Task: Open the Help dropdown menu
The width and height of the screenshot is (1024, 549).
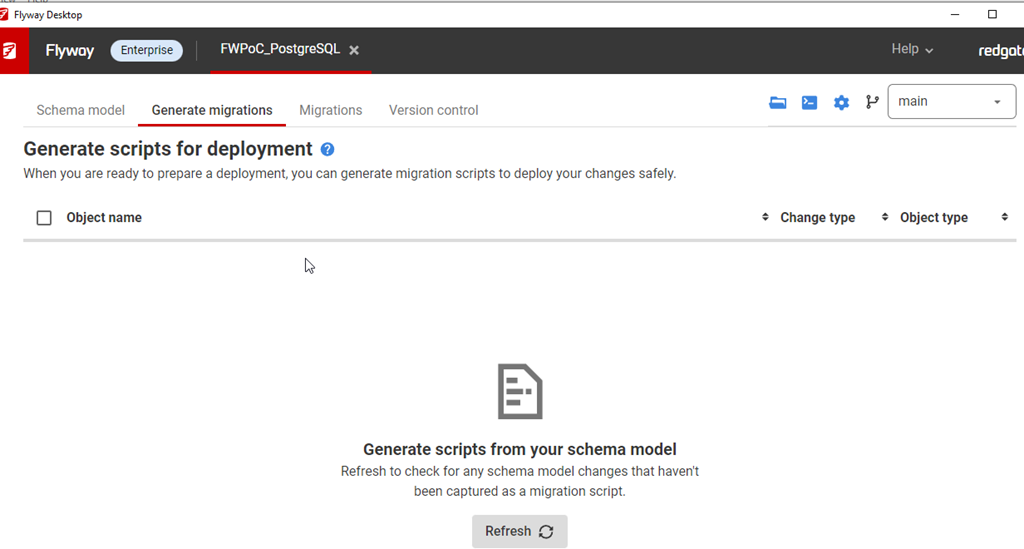Action: pyautogui.click(x=911, y=50)
